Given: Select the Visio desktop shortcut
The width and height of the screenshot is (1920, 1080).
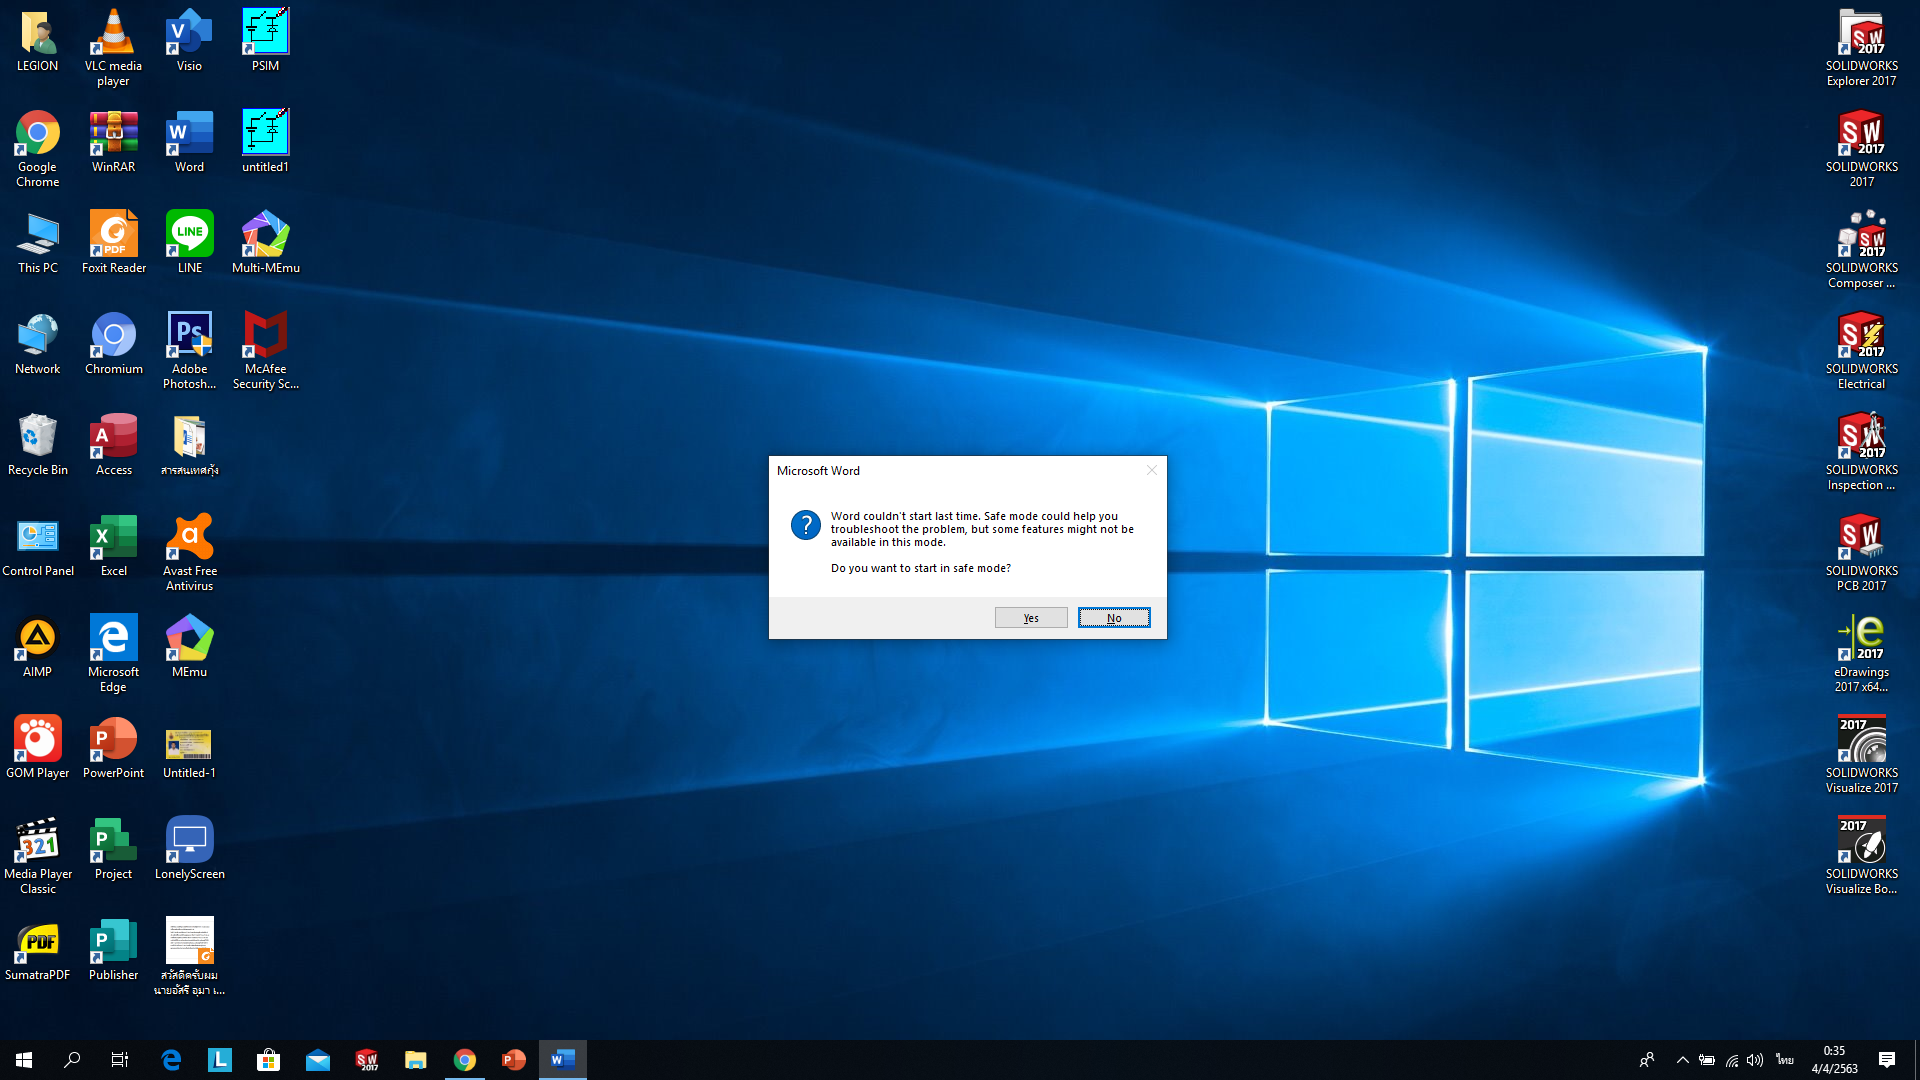Looking at the screenshot, I should click(x=189, y=41).
